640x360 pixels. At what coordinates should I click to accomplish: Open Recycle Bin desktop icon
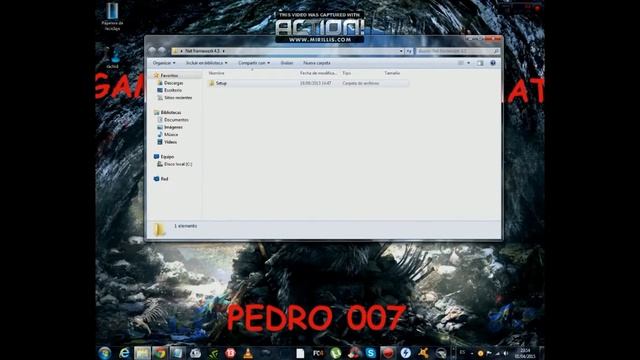click(x=112, y=16)
